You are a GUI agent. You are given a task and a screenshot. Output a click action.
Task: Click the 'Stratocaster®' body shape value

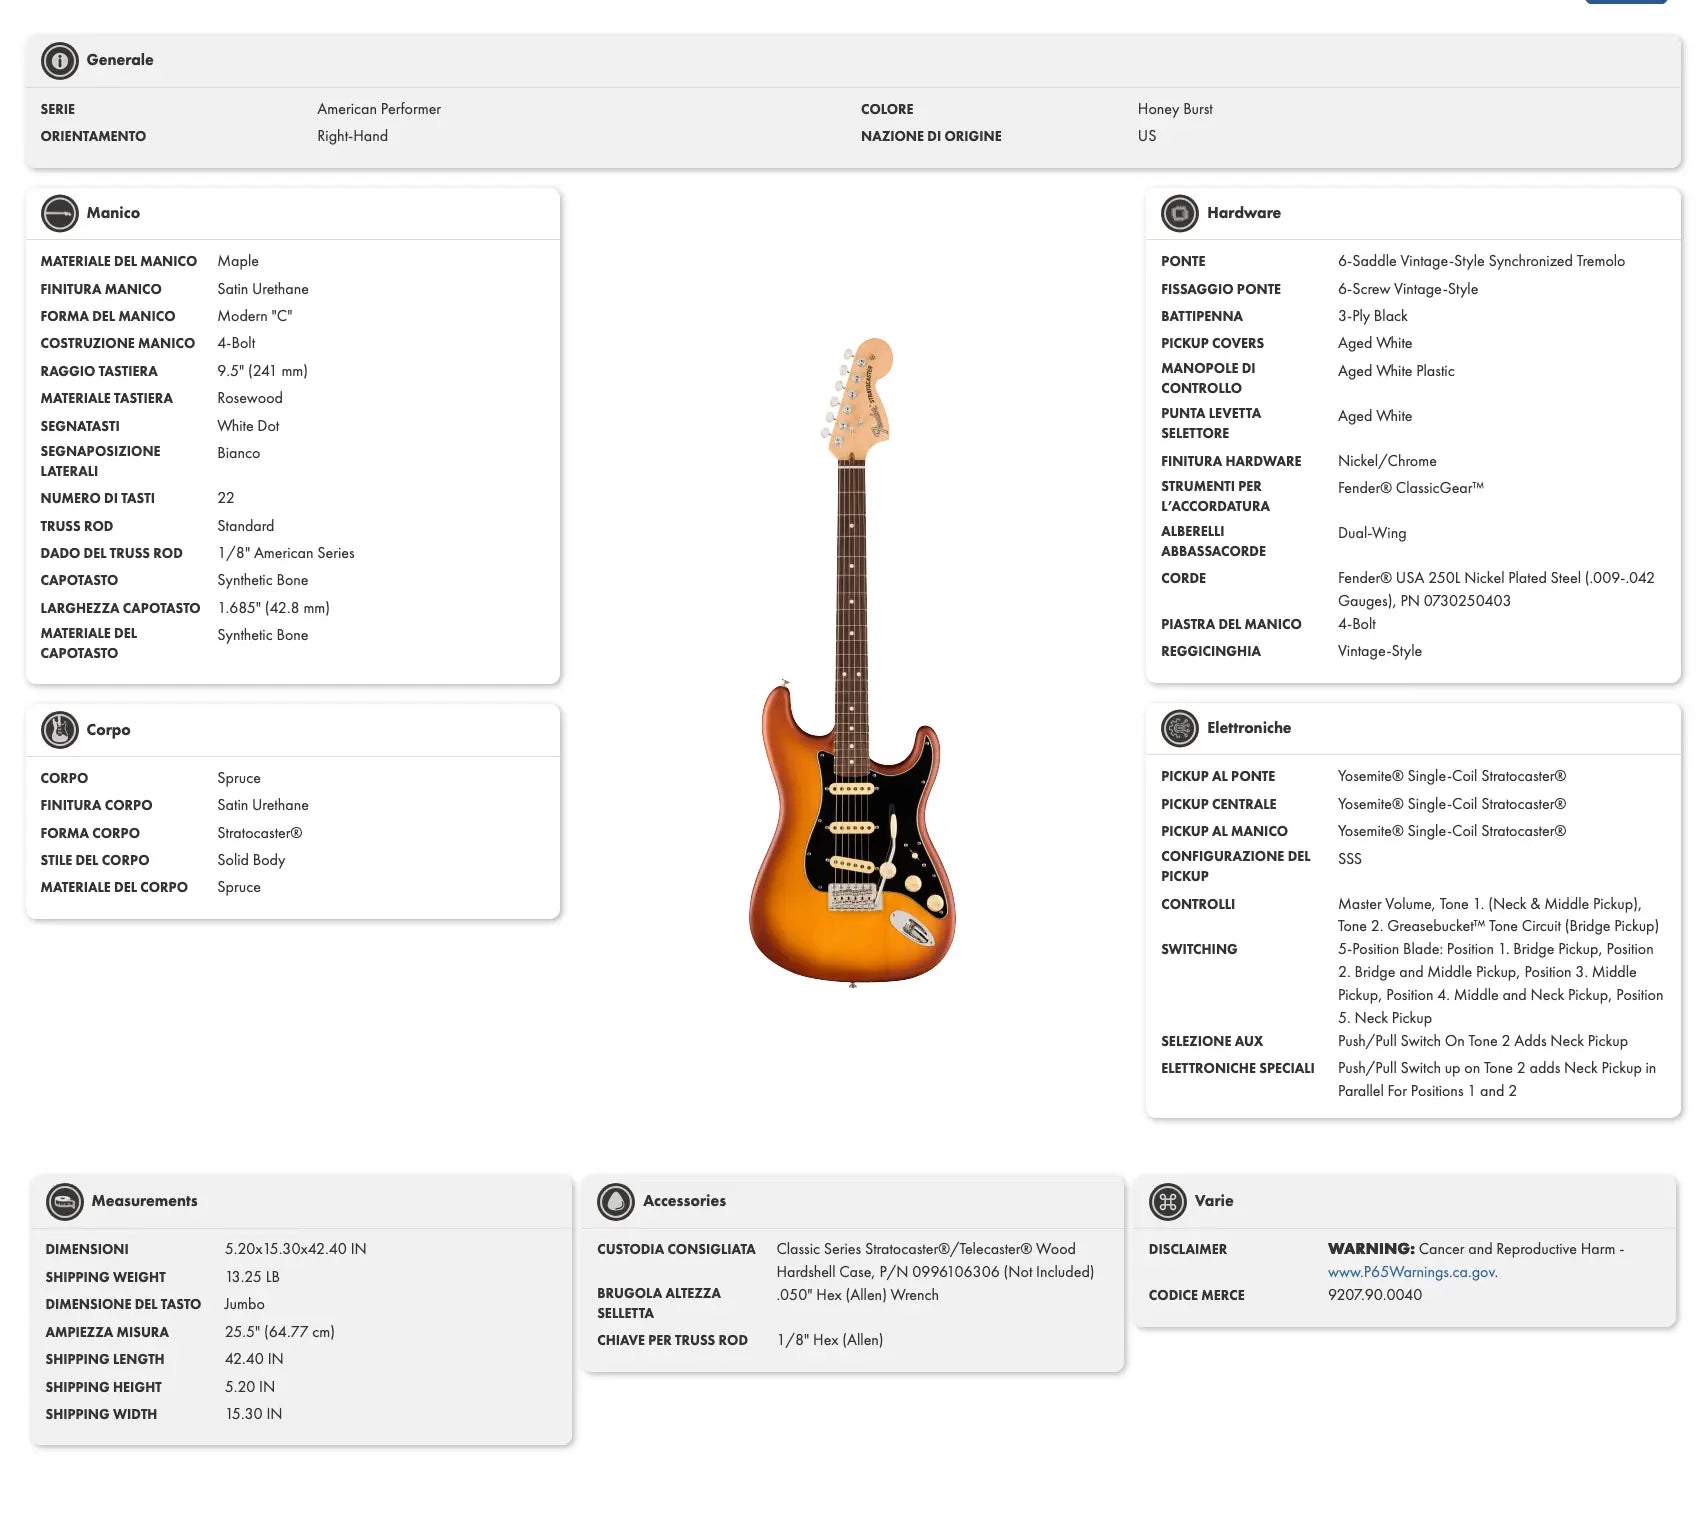click(260, 833)
